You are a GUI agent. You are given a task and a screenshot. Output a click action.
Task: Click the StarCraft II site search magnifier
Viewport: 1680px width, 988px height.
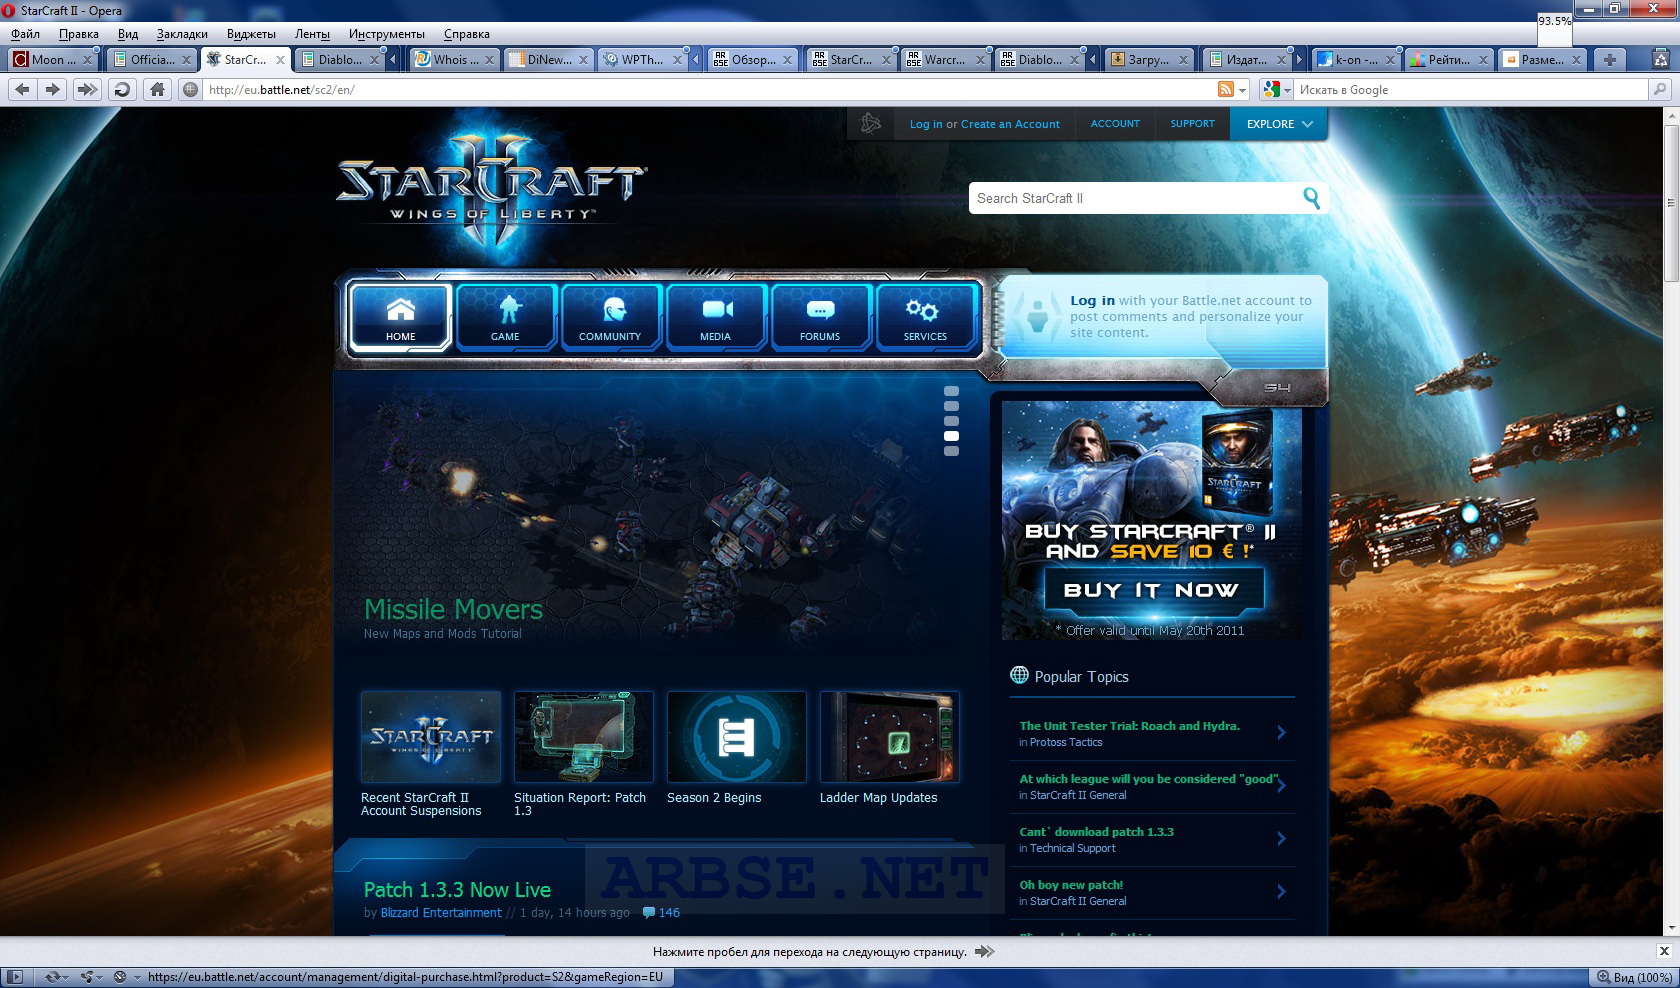click(x=1311, y=198)
